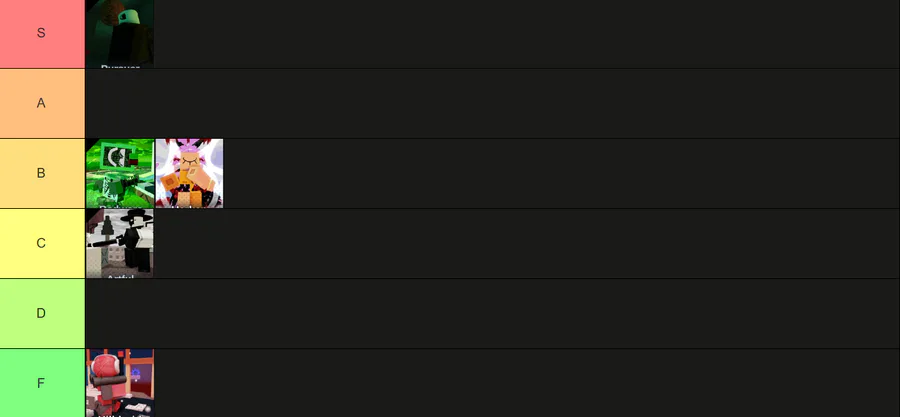Click the pine tree inside the Artful image
The width and height of the screenshot is (900, 417).
click(x=109, y=234)
